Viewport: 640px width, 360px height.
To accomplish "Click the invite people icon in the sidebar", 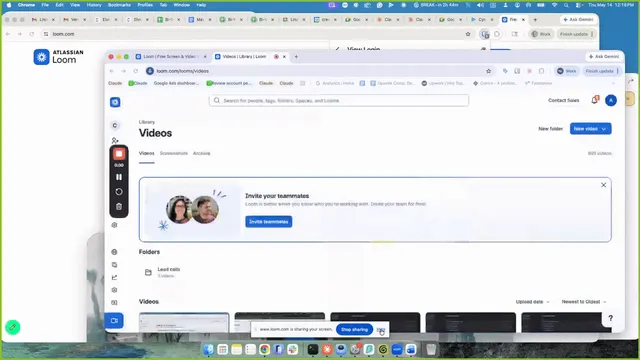I will (115, 140).
